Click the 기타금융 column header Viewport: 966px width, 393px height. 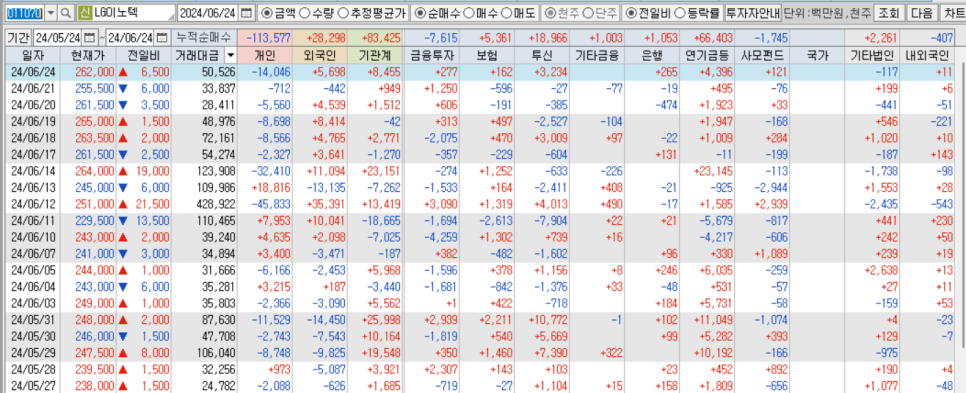click(x=597, y=55)
